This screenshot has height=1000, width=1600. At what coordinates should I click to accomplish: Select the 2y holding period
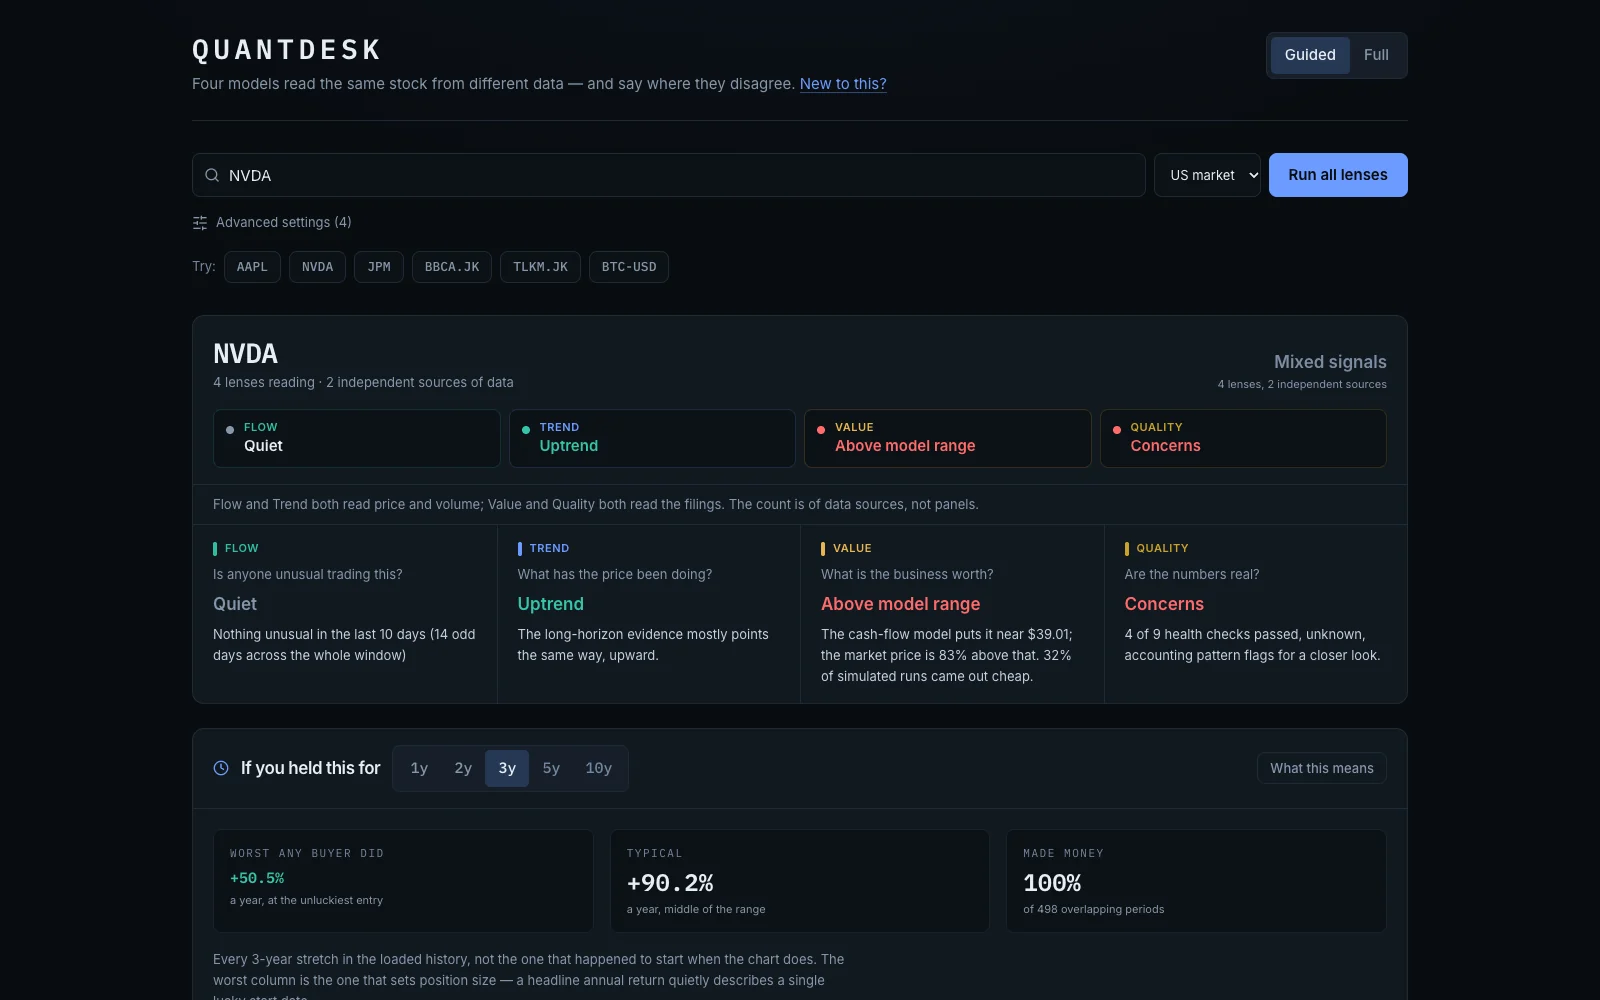[x=463, y=768]
